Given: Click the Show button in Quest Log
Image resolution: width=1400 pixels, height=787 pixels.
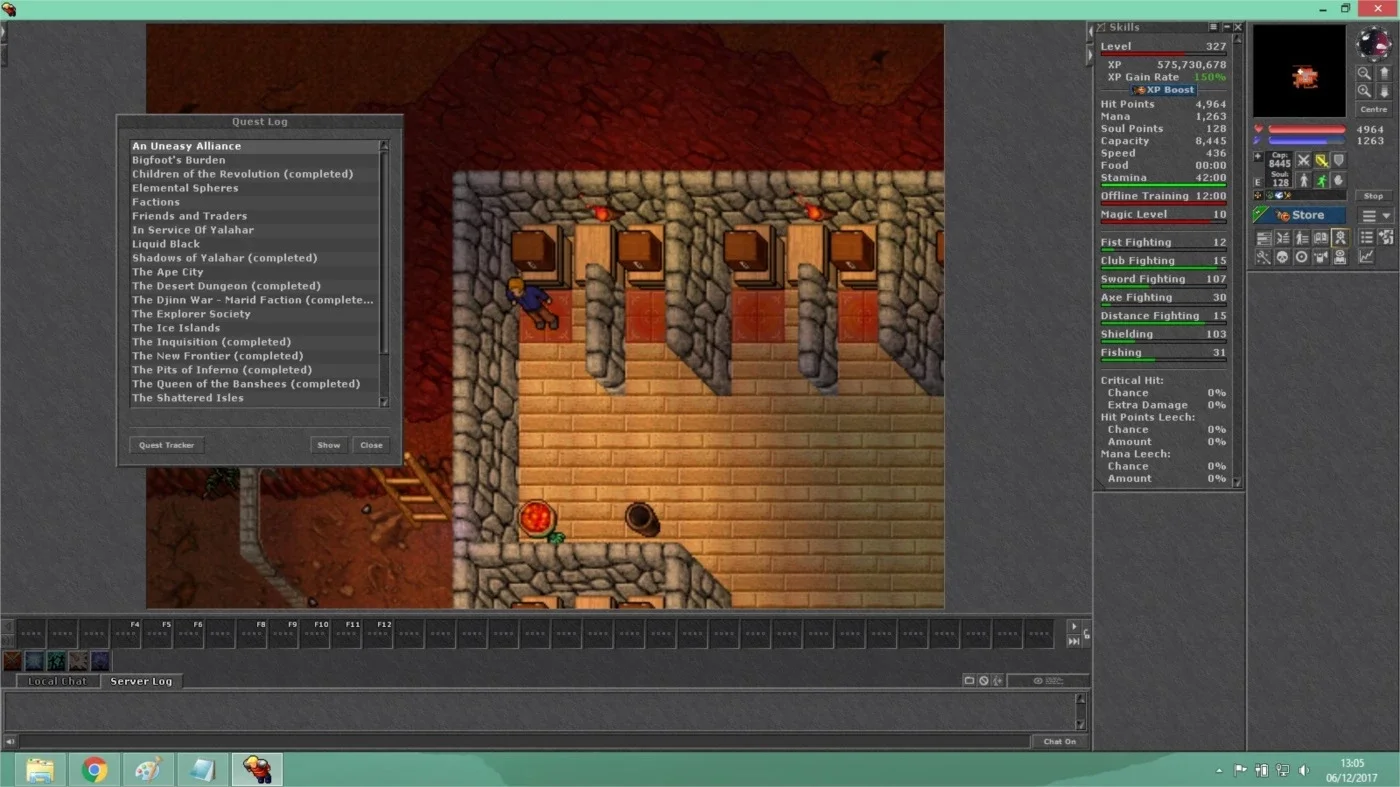Looking at the screenshot, I should [x=329, y=445].
